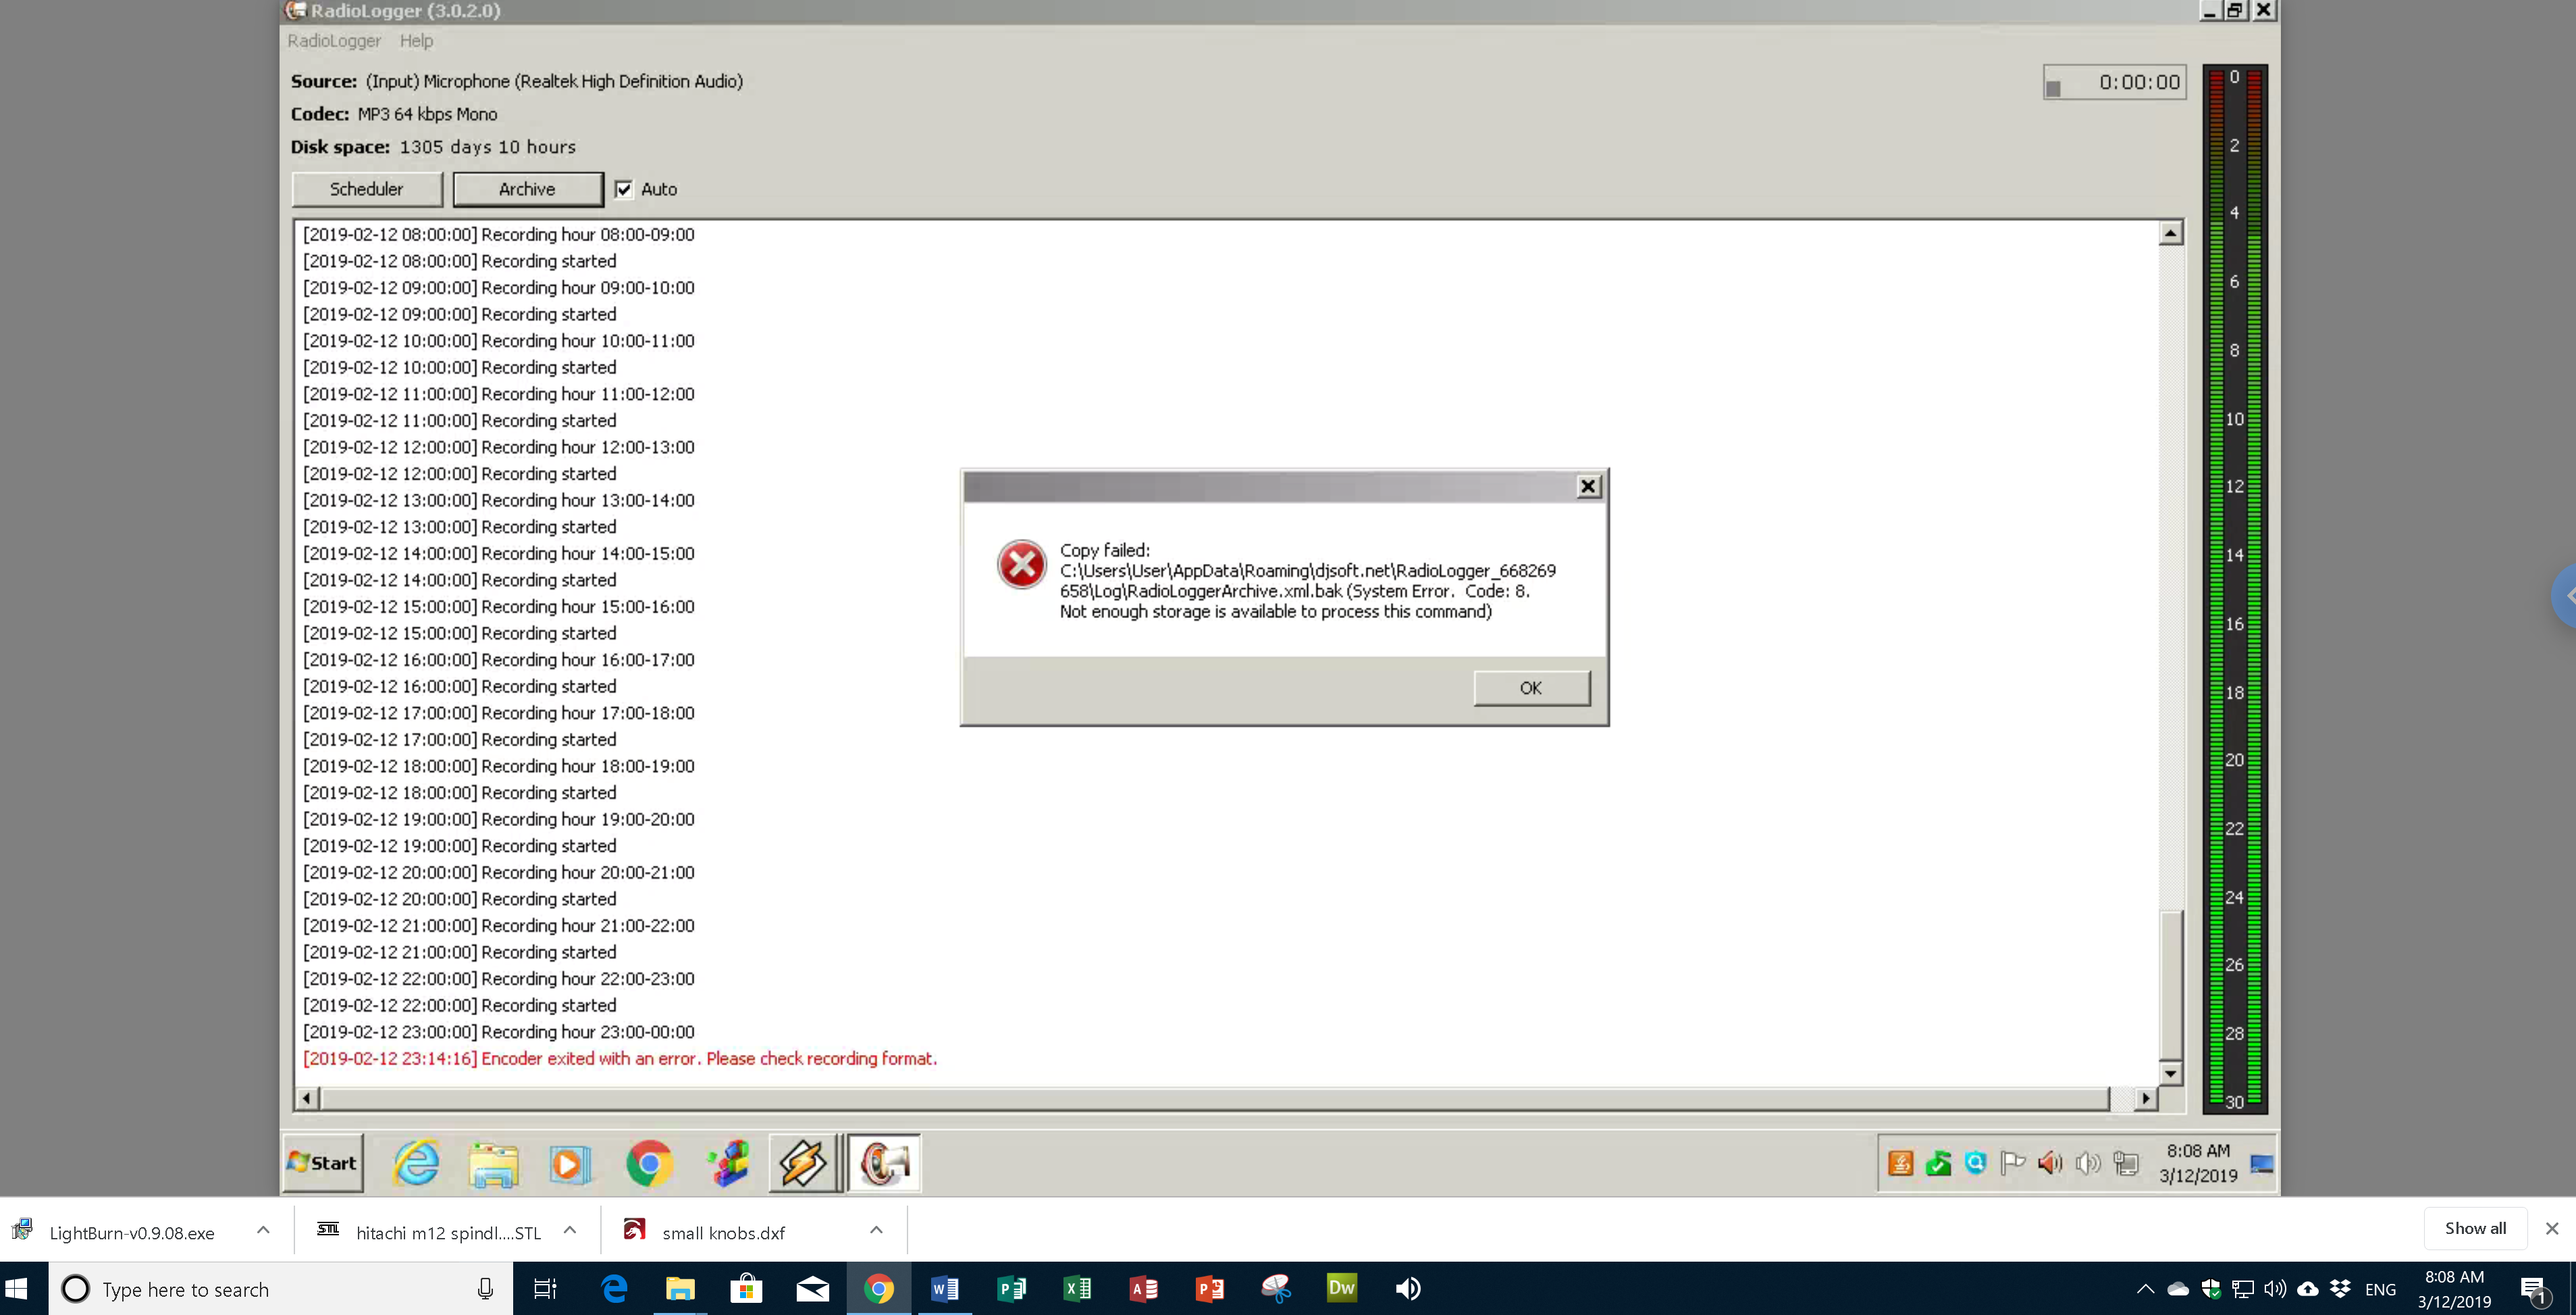This screenshot has height=1315, width=2576.
Task: Click OK in the Copy failed dialog
Action: coord(1531,688)
